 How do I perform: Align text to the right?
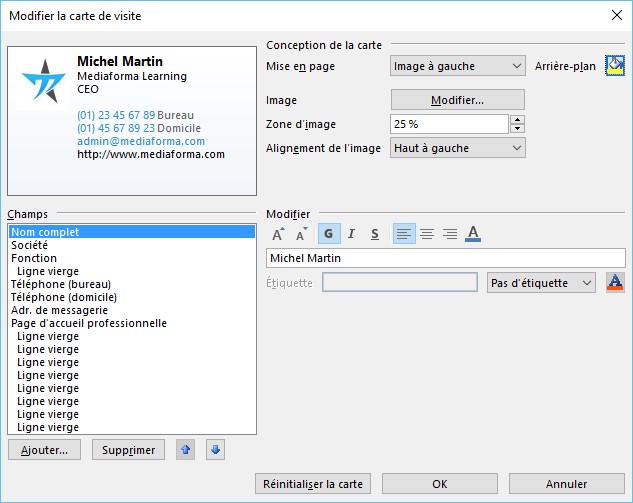[x=450, y=234]
